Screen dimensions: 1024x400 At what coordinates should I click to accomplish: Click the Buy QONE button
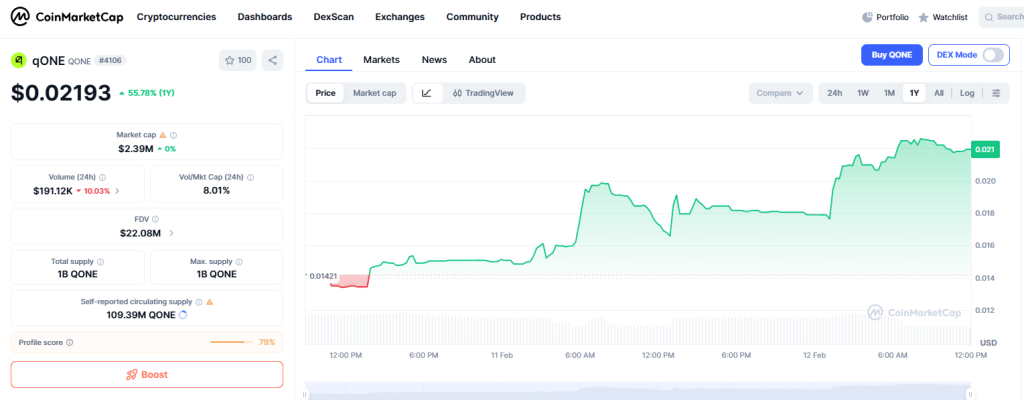[x=891, y=55]
